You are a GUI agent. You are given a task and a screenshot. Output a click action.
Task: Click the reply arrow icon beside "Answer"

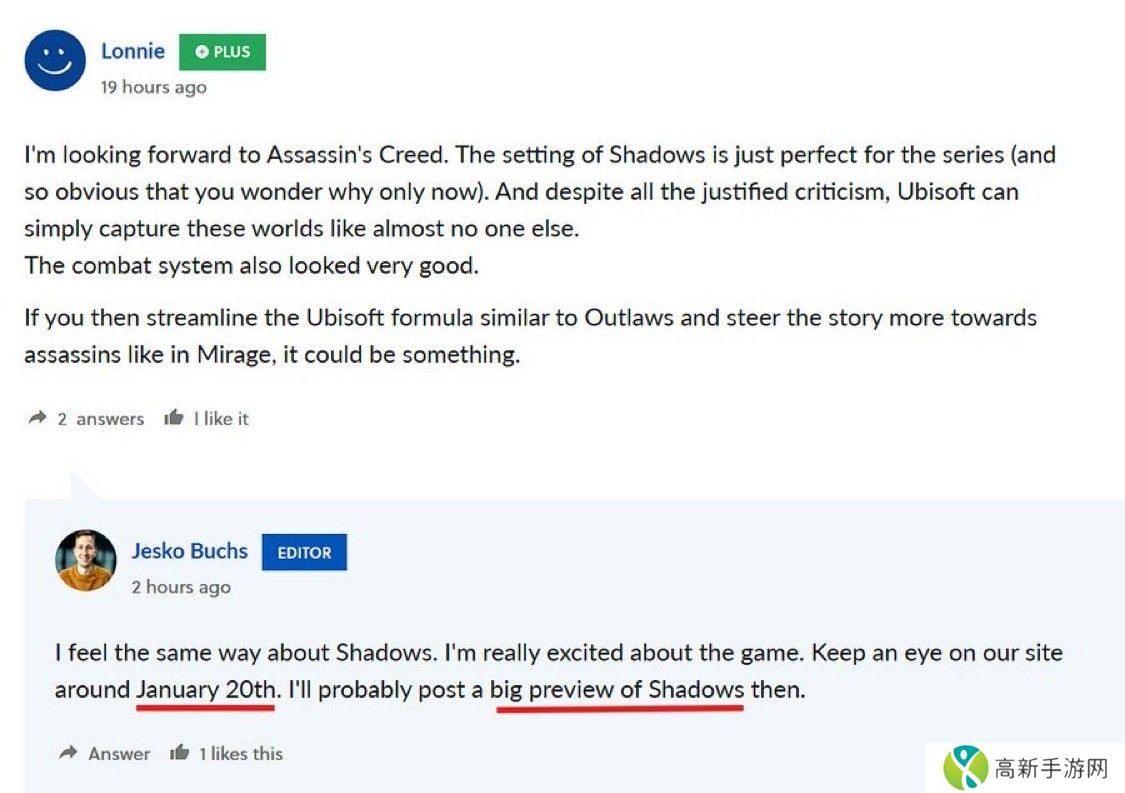[68, 753]
